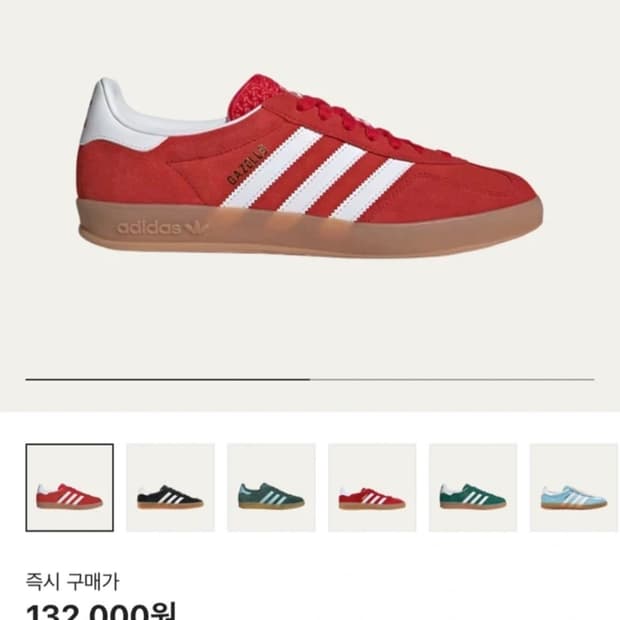This screenshot has width=620, height=620.
Task: Select the red Gazelle thumbnail with the border
Action: [x=70, y=488]
